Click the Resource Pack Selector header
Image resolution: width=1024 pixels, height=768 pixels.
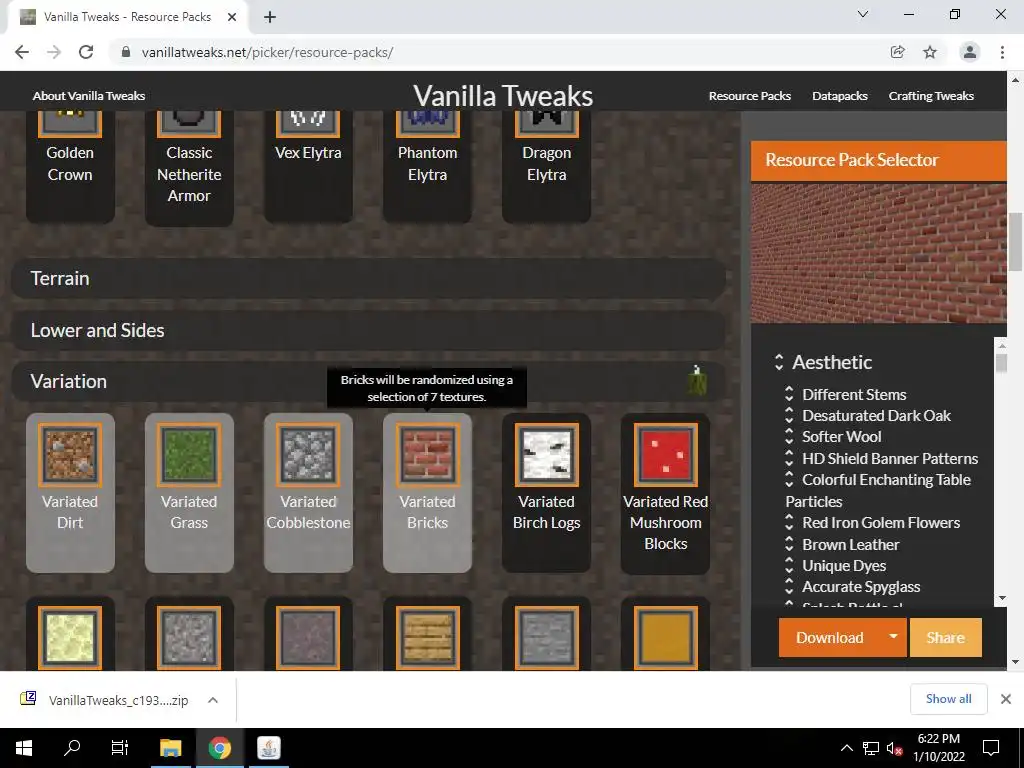[x=878, y=160]
